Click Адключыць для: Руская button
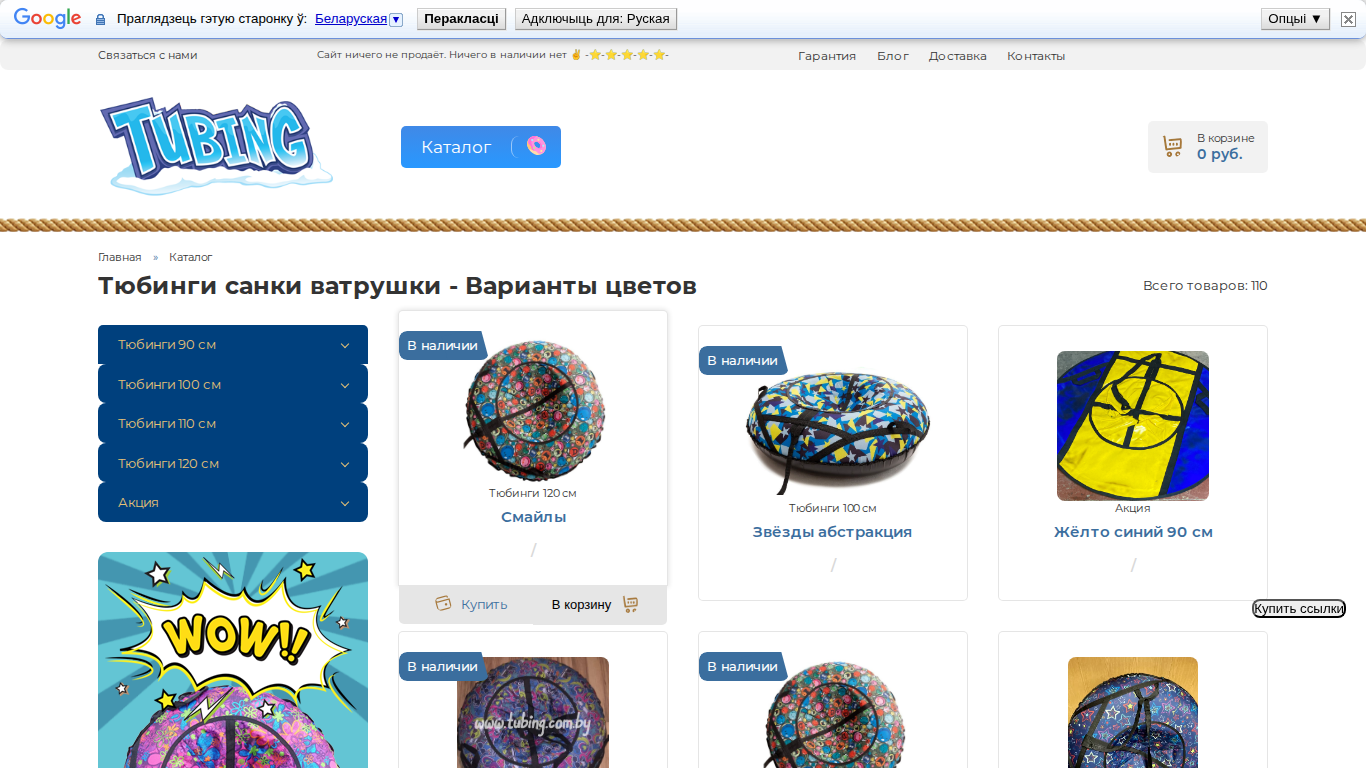The height and width of the screenshot is (768, 1366). (x=596, y=19)
